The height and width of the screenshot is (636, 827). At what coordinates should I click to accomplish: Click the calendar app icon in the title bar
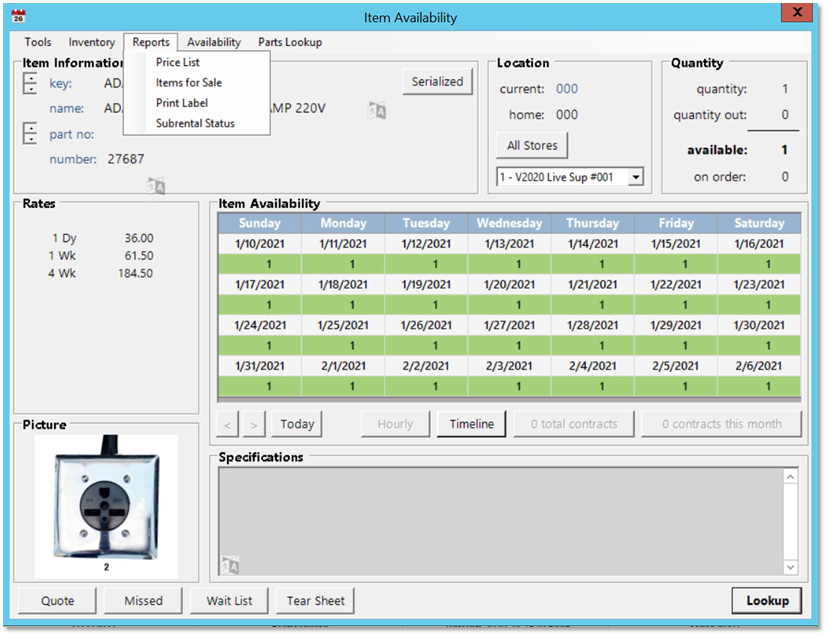point(17,17)
